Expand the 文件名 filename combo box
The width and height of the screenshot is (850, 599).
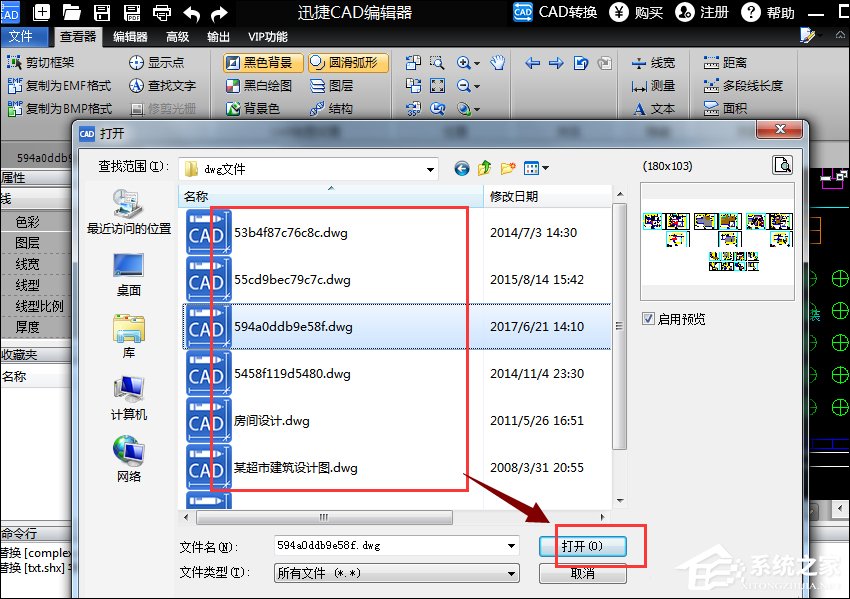point(511,546)
